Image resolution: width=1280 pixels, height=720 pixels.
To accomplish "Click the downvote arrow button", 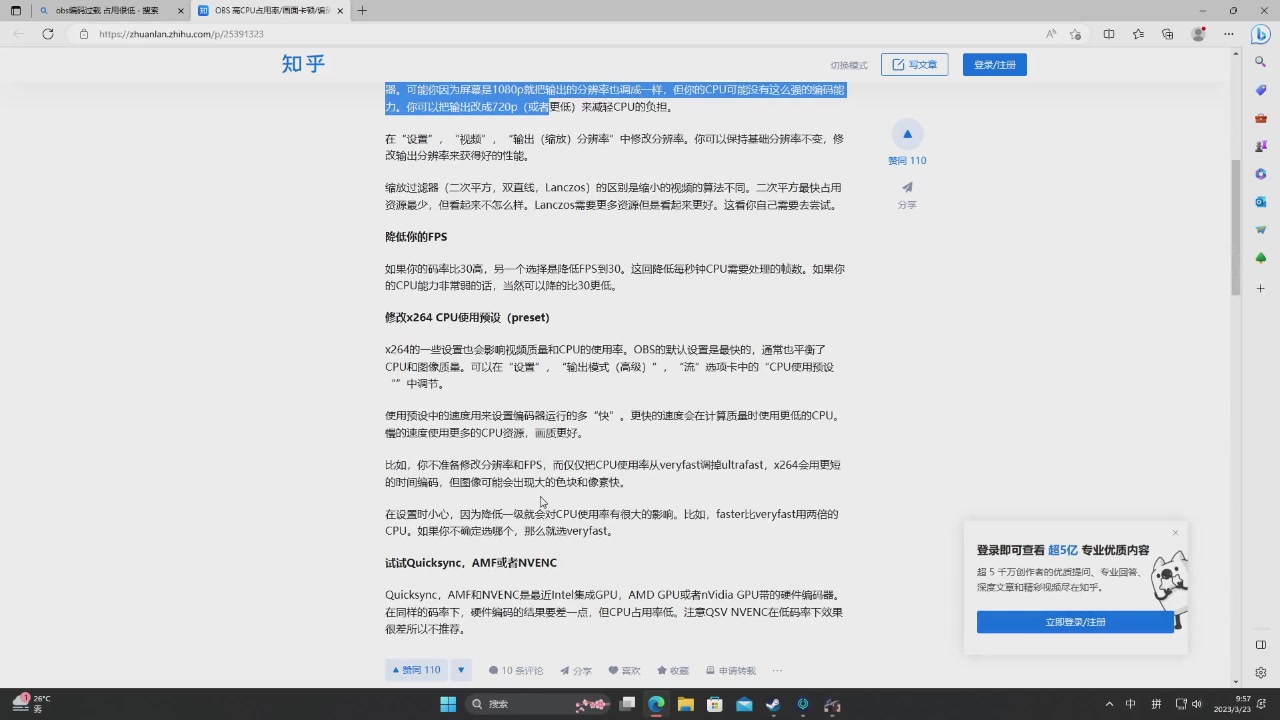I will tap(461, 670).
